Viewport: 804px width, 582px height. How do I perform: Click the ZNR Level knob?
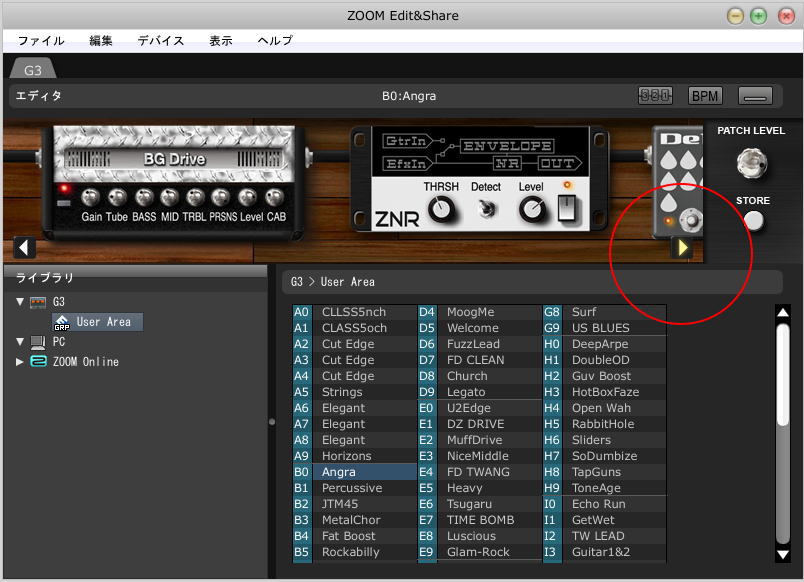click(532, 209)
